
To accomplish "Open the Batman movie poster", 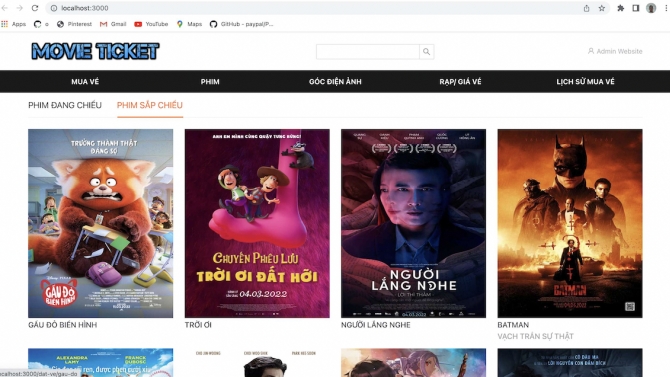I will [570, 223].
